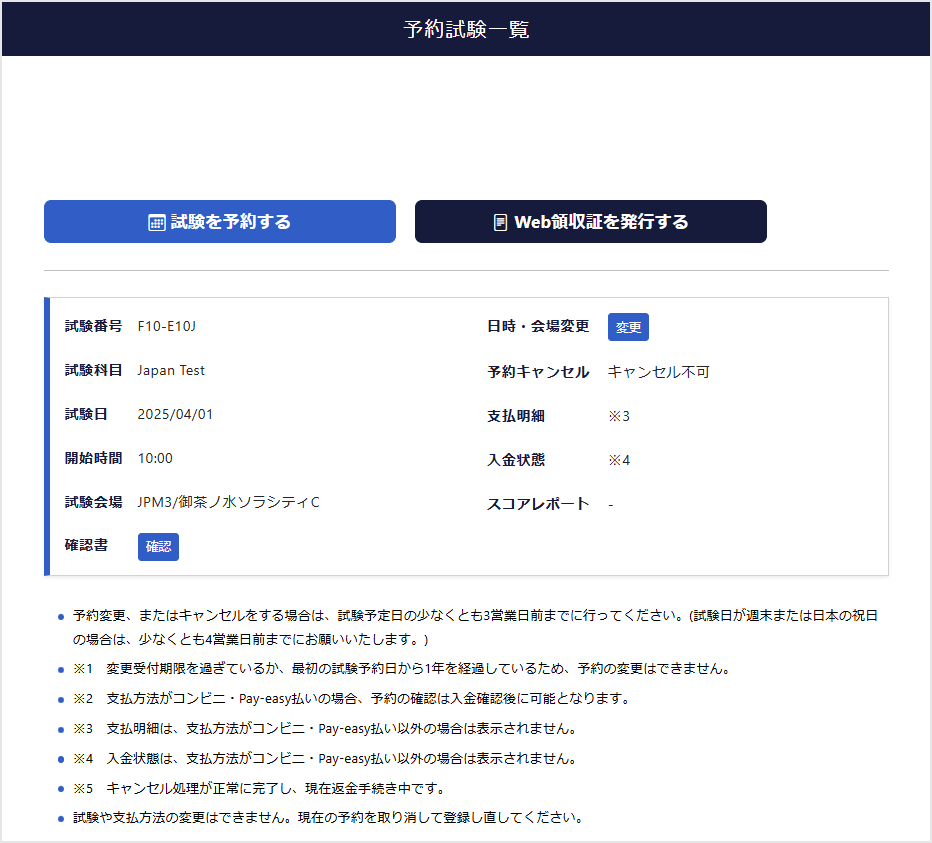Click the receipt icon on Web領収証 button

pyautogui.click(x=501, y=221)
